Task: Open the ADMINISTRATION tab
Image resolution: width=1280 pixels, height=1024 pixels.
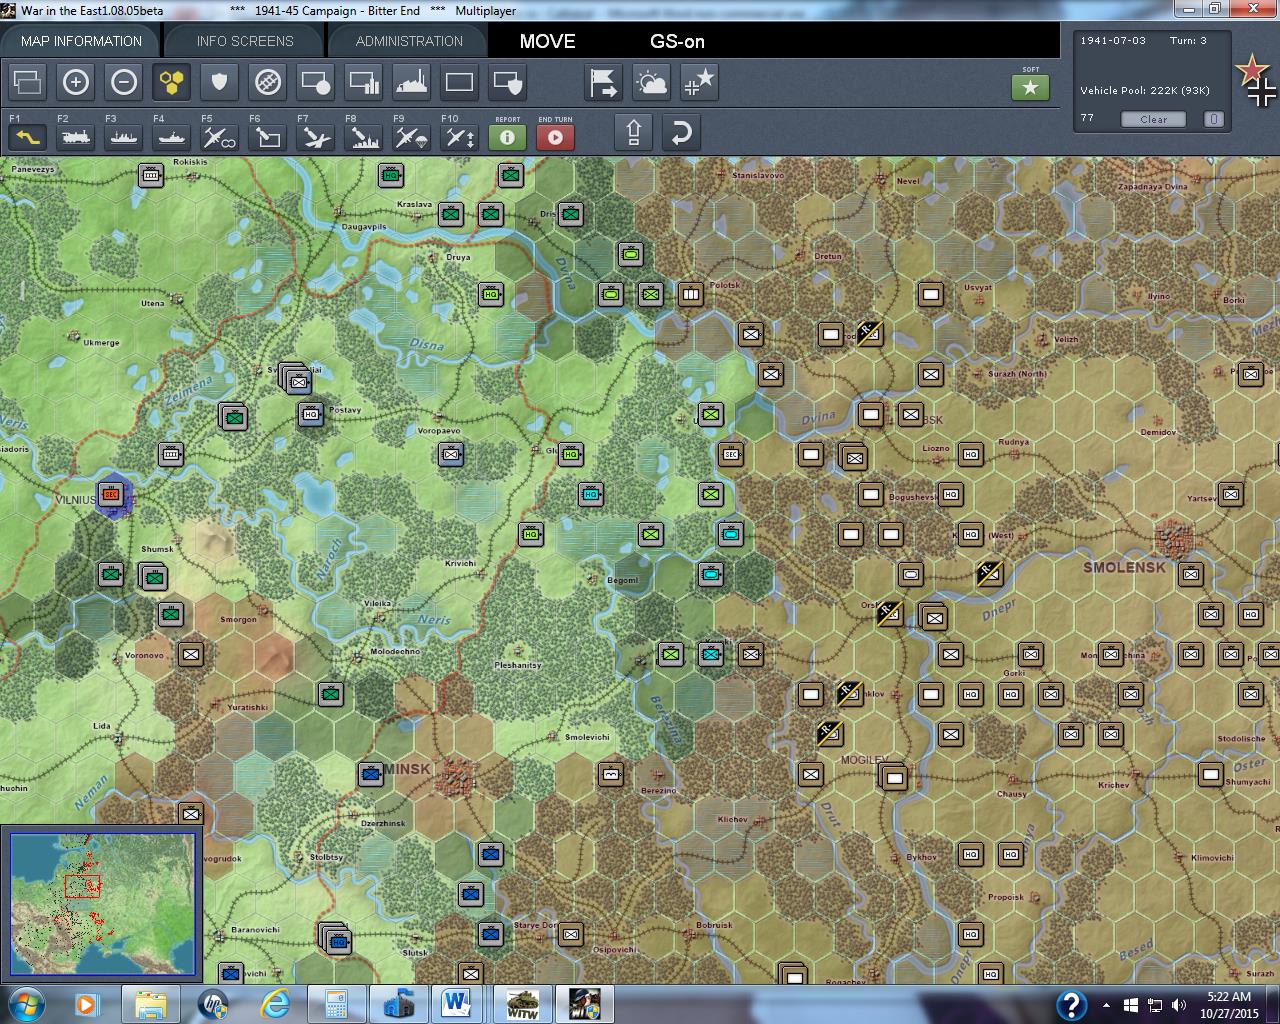Action: tap(409, 41)
